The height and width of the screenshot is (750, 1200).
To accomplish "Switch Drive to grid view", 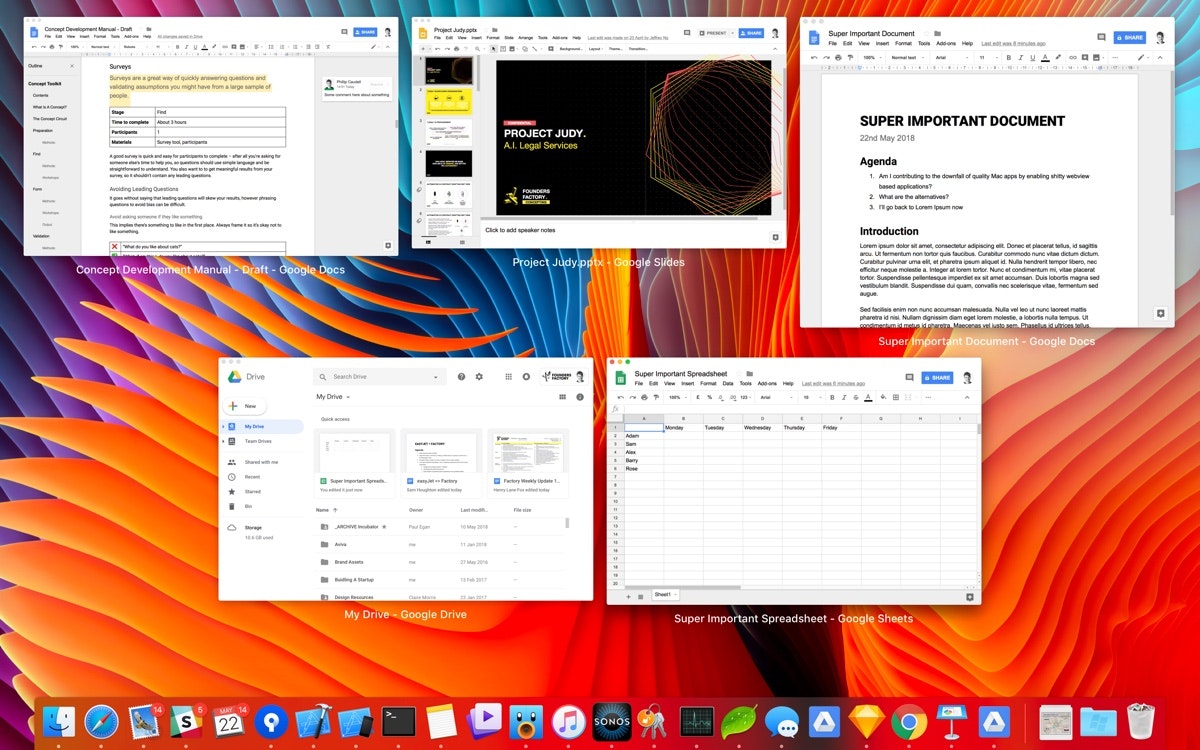I will pos(562,397).
